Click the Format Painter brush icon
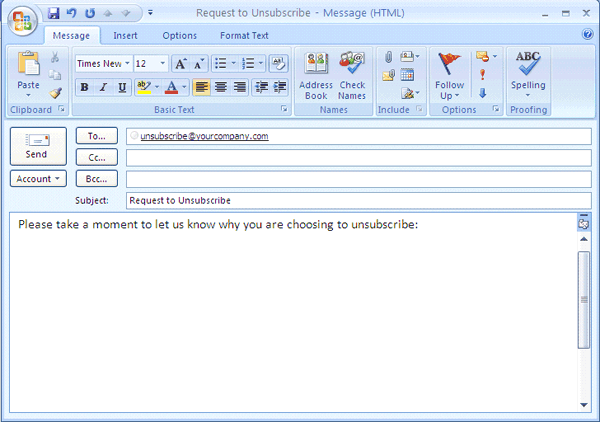The height and width of the screenshot is (422, 600). tap(55, 93)
